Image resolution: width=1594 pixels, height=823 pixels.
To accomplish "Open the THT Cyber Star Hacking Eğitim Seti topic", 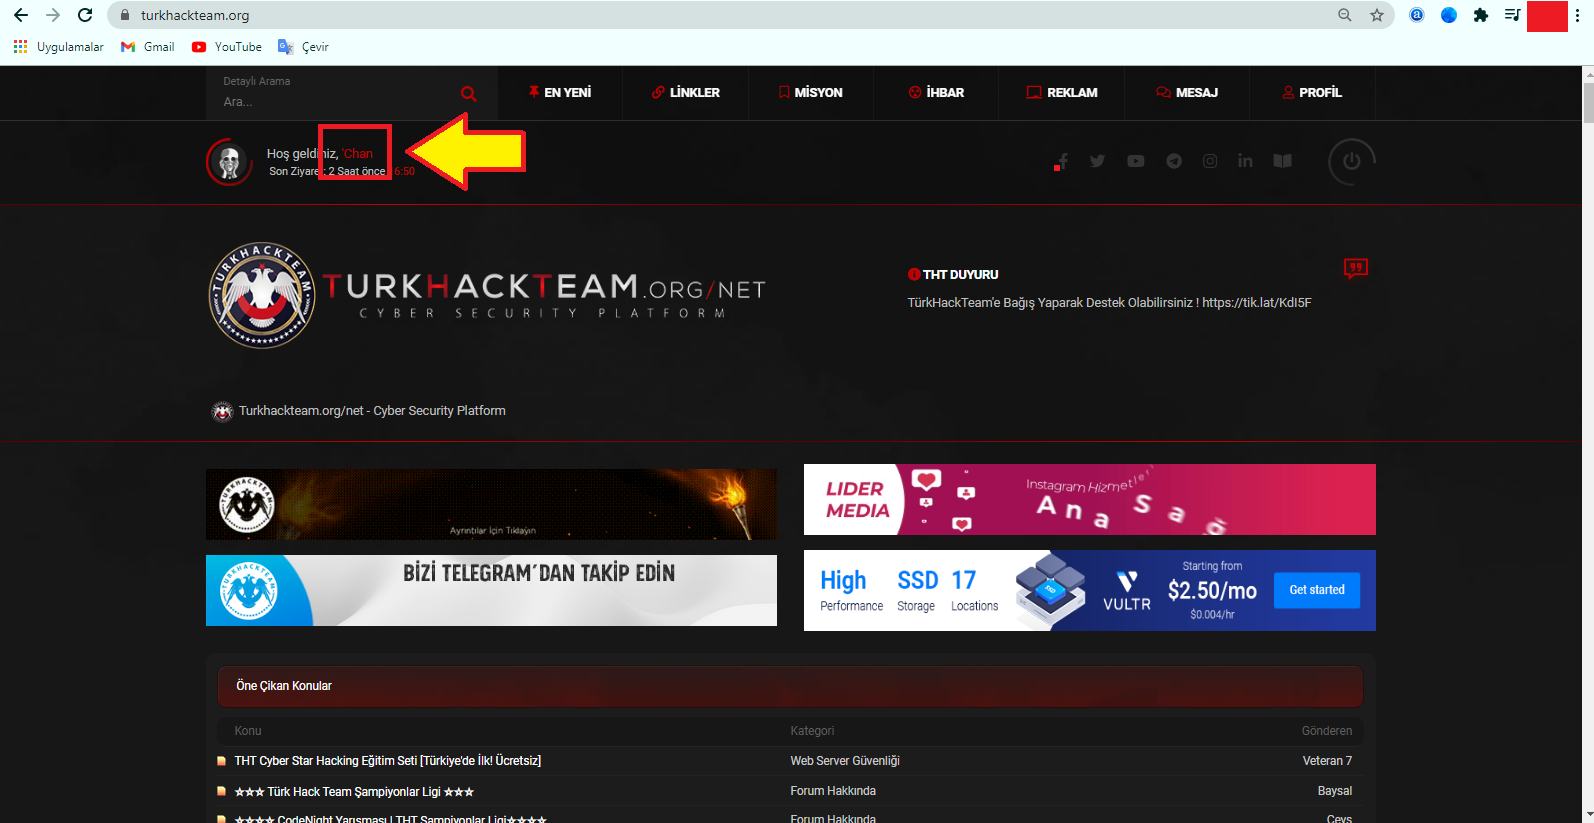I will (x=388, y=761).
